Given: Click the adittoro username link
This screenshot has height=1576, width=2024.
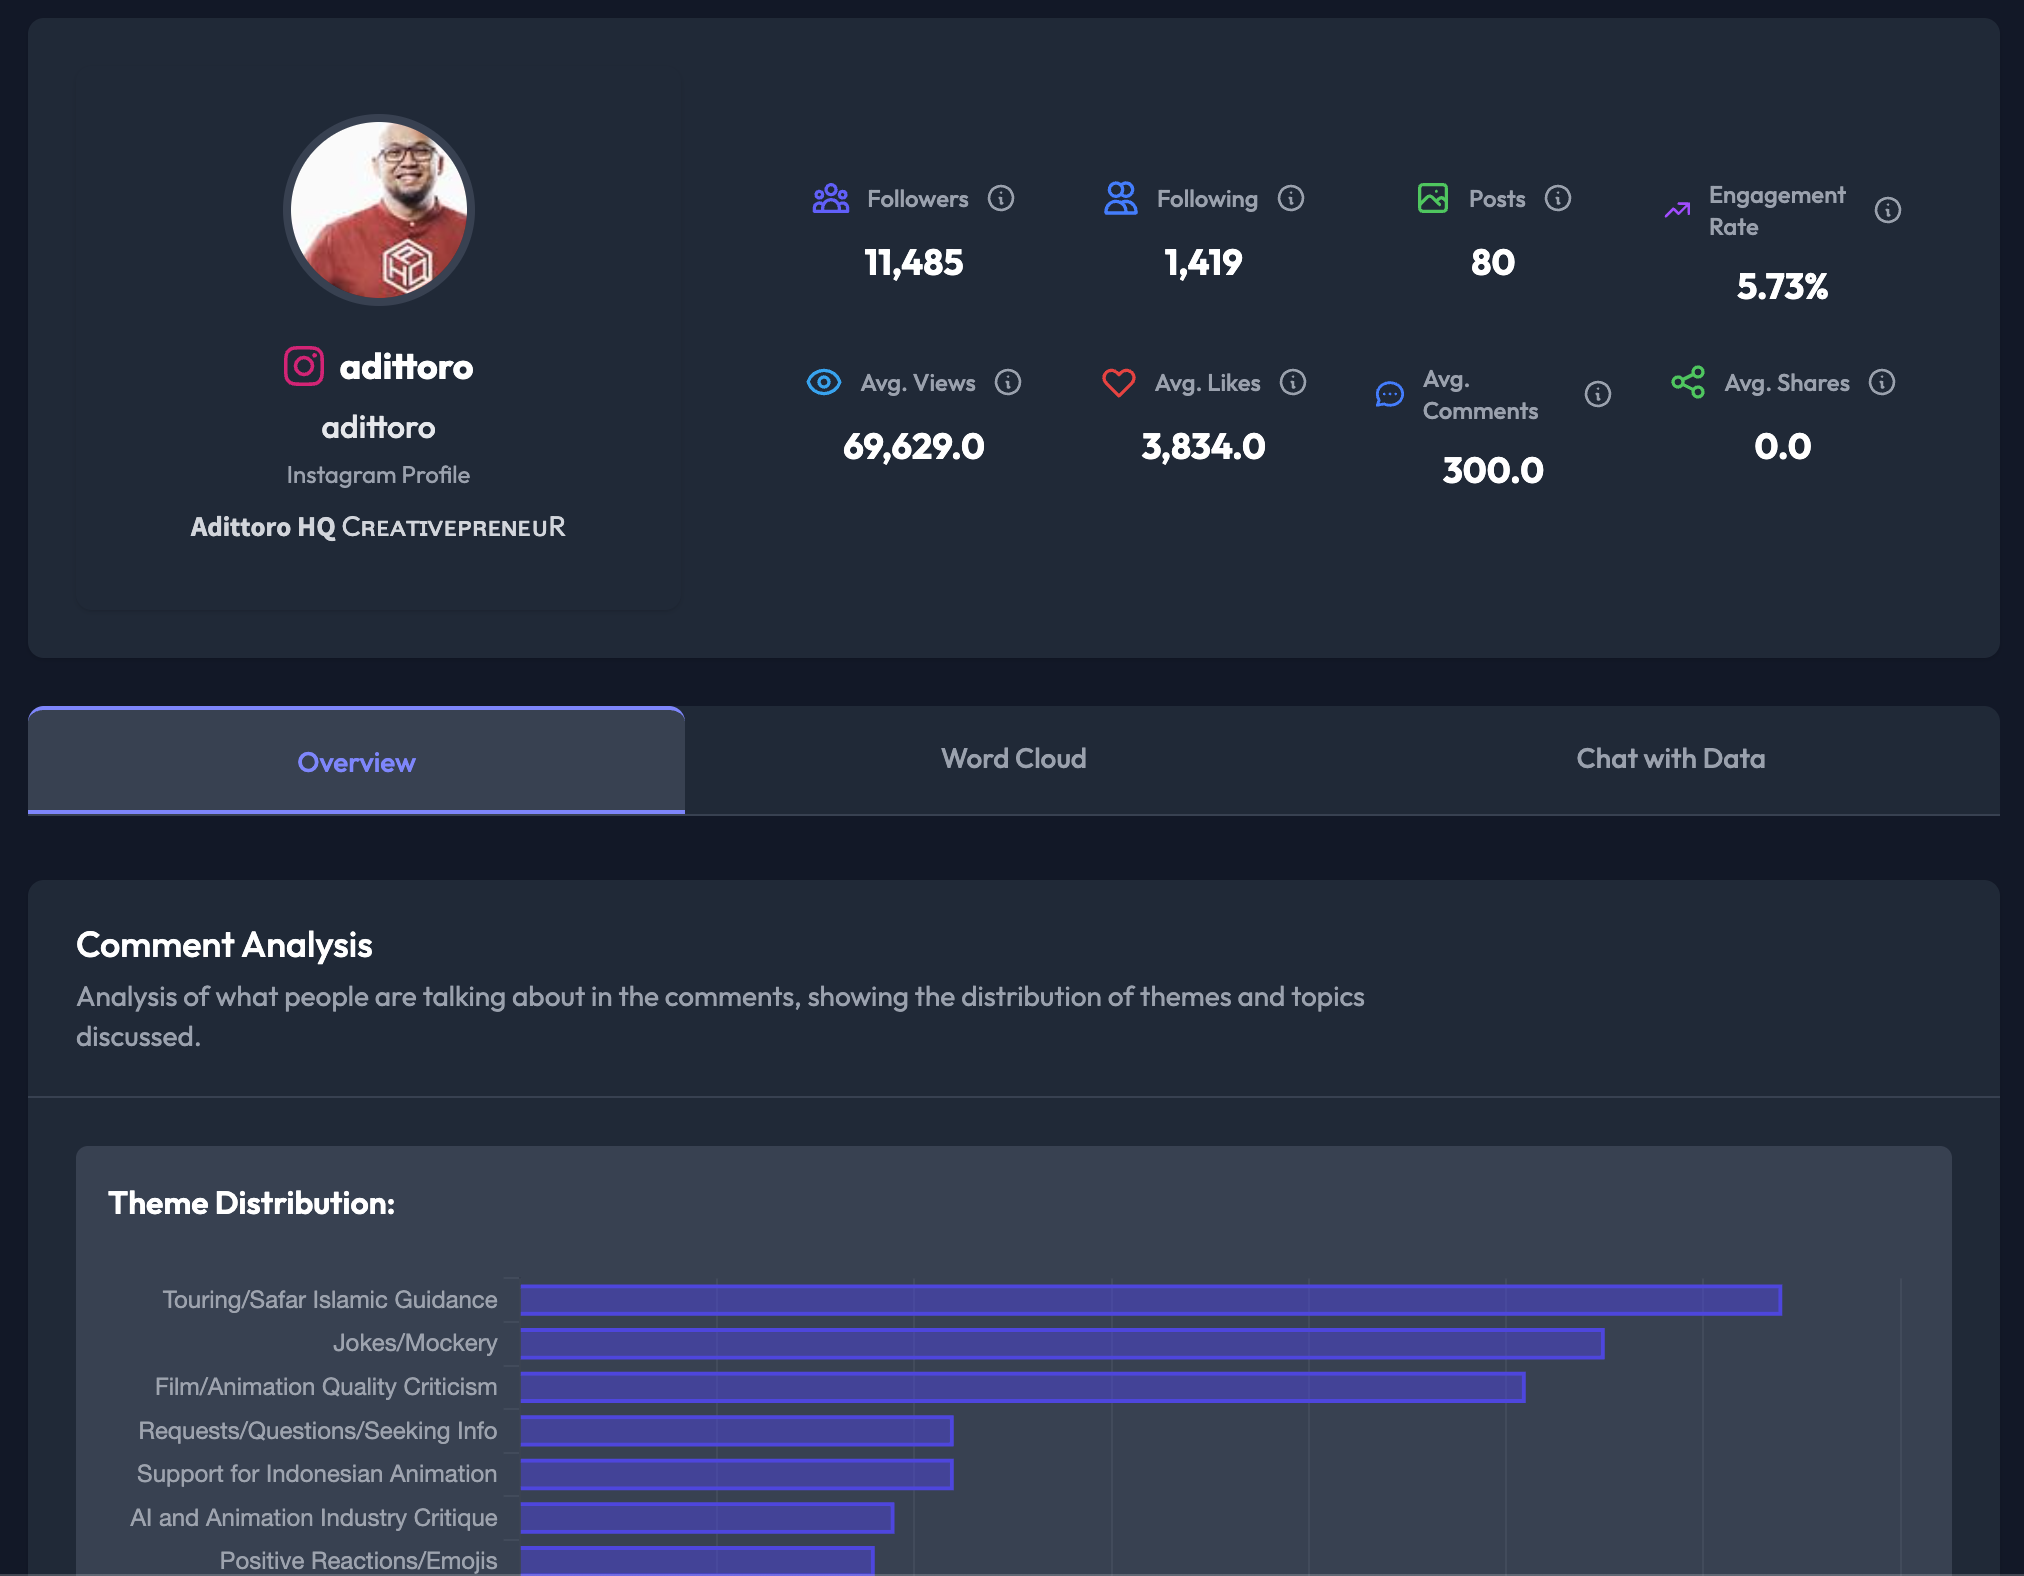Looking at the screenshot, I should tap(407, 367).
